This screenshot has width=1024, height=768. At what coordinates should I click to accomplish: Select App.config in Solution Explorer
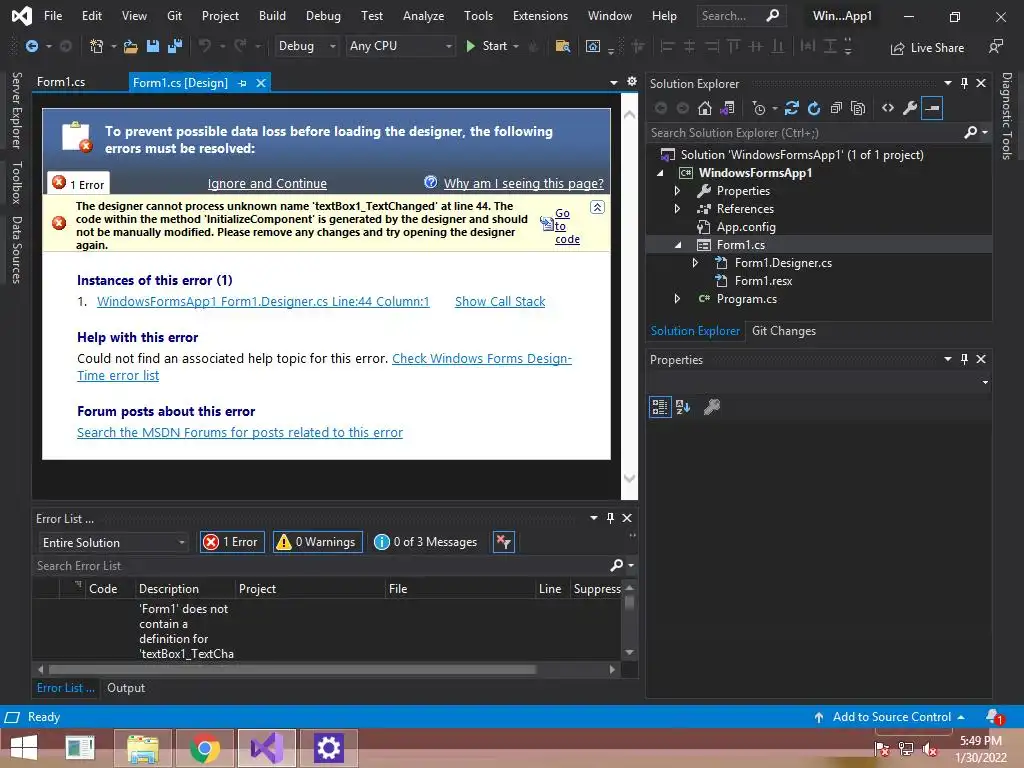pos(746,227)
